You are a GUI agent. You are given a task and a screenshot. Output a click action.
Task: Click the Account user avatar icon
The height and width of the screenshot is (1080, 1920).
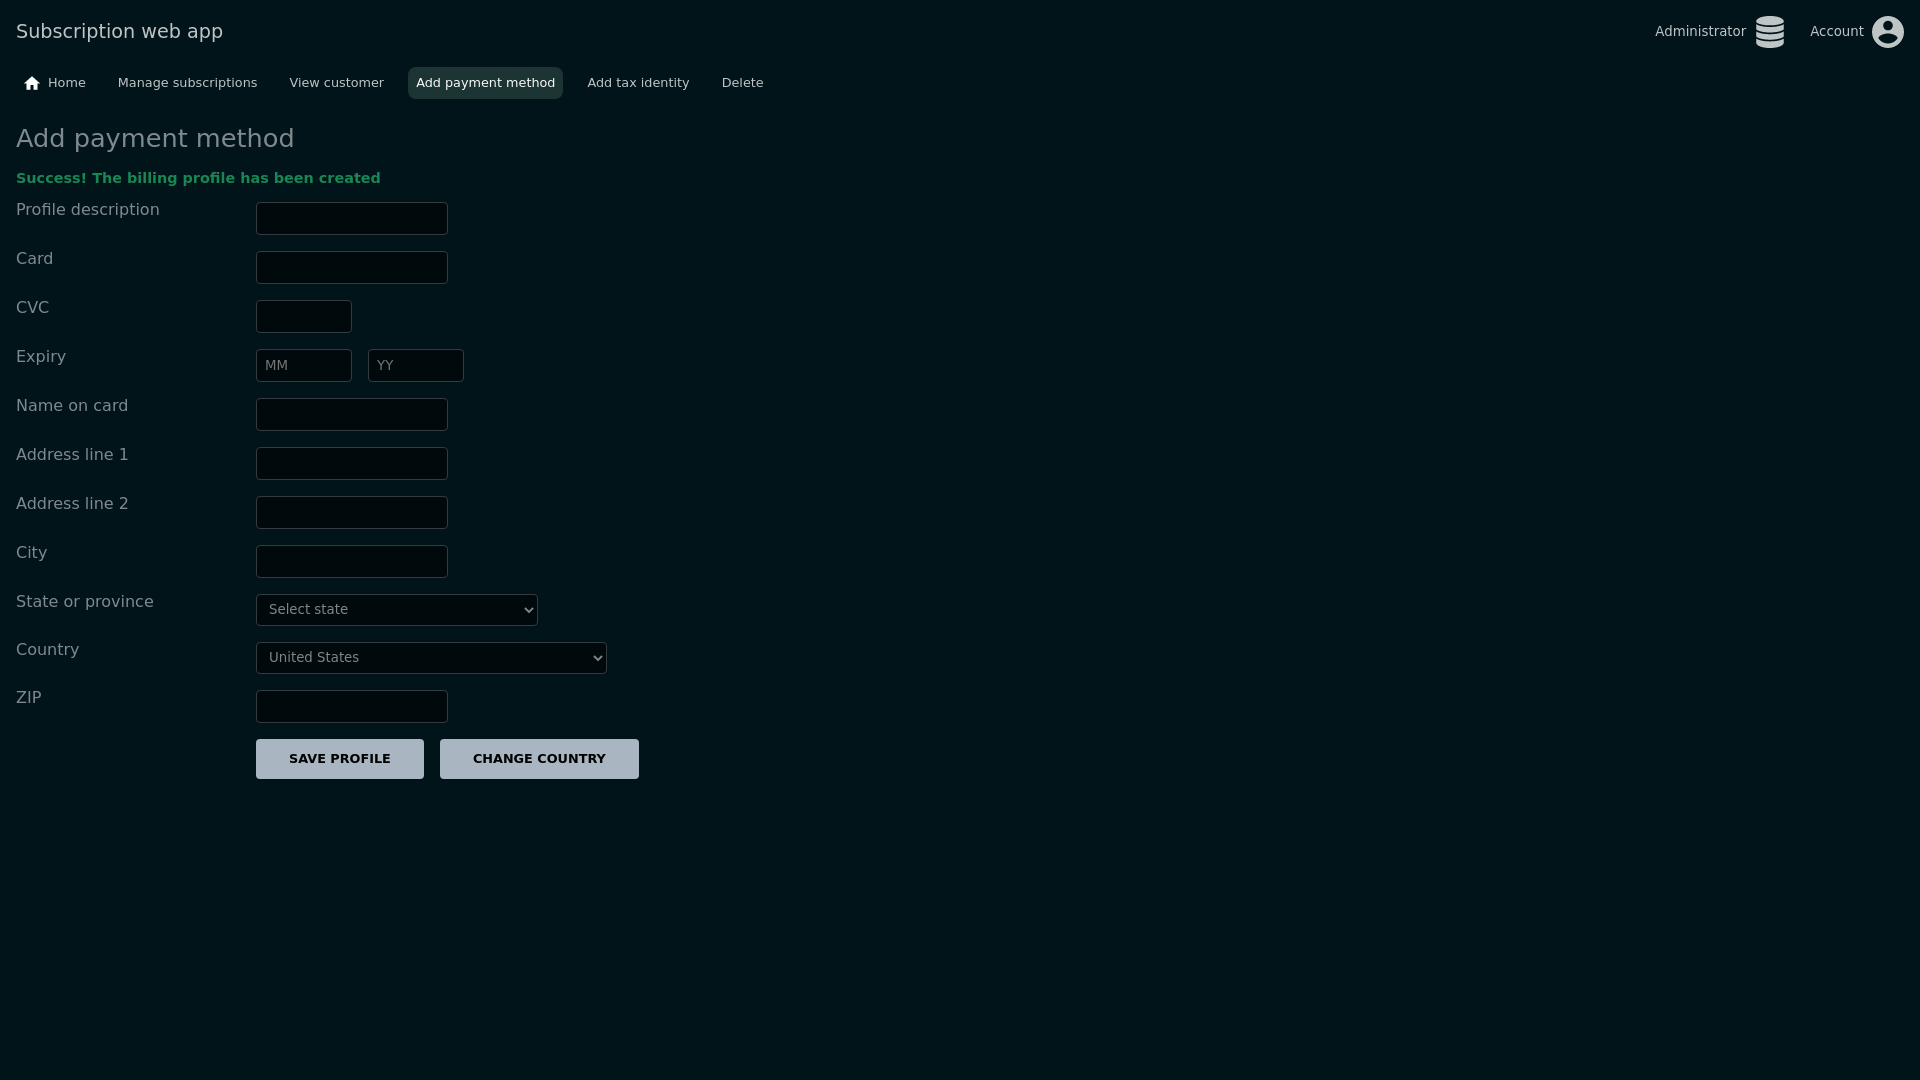point(1887,32)
